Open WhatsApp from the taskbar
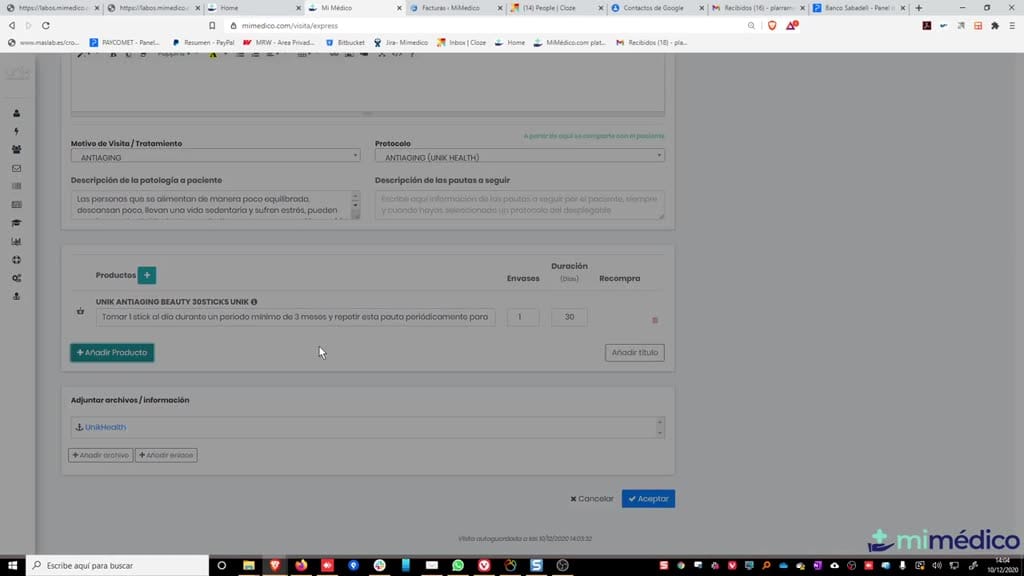 click(458, 565)
